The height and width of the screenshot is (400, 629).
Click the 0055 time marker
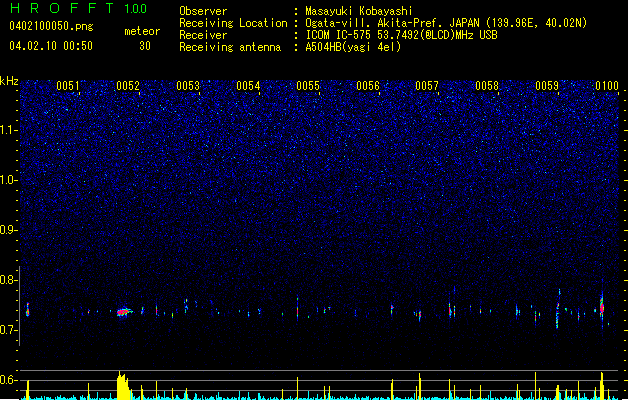coord(308,86)
